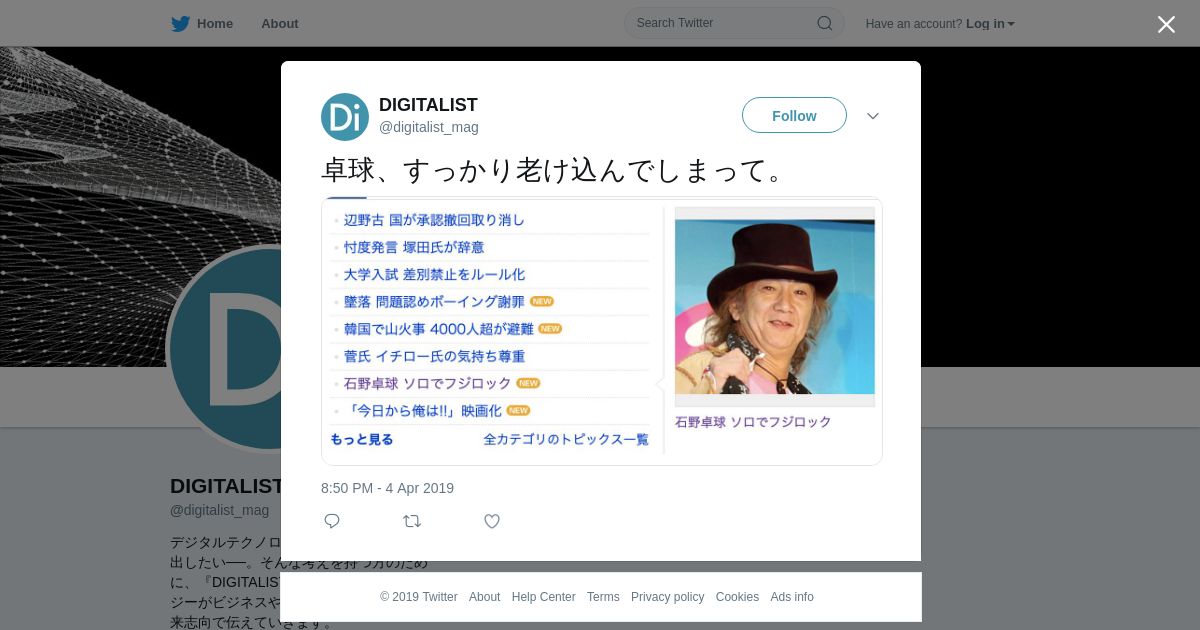1200x630 pixels.
Task: Click the tweet timestamp 8:50 PM
Action: point(387,488)
